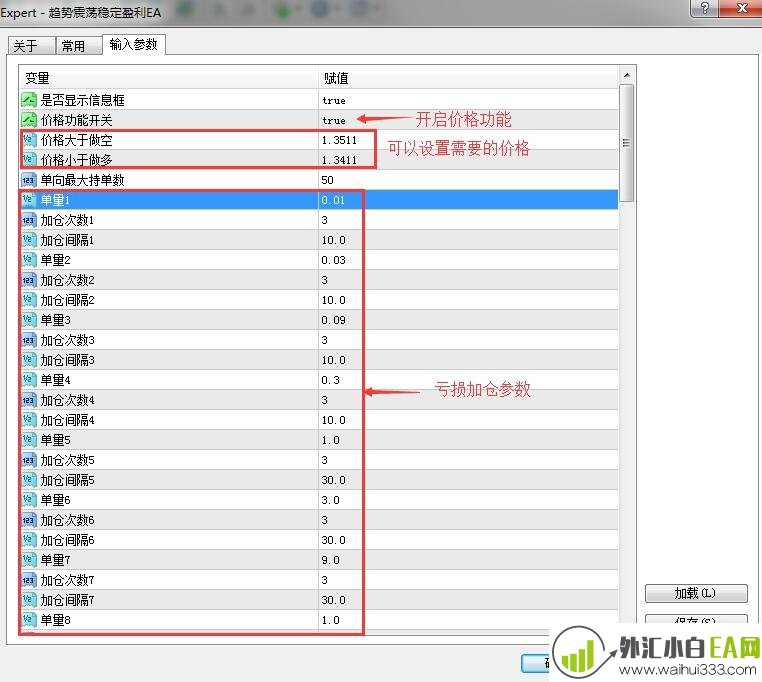Screen dimensions: 762x682
Task: Click the 3 value of 加仓次数6
Action: (325, 520)
